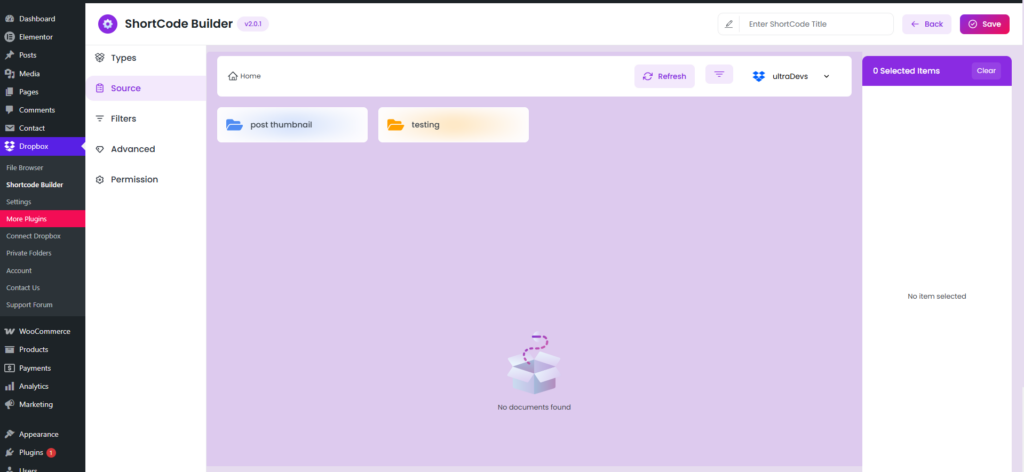1024x472 pixels.
Task: Click the Source tab clipboard icon
Action: pyautogui.click(x=99, y=88)
